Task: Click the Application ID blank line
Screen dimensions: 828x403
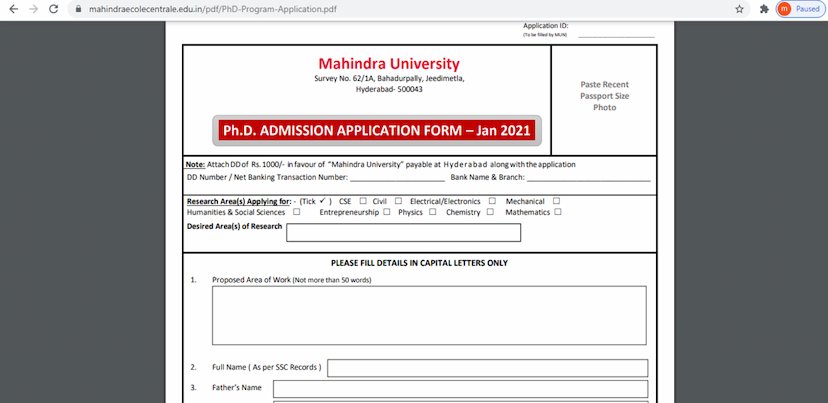Action: click(616, 34)
